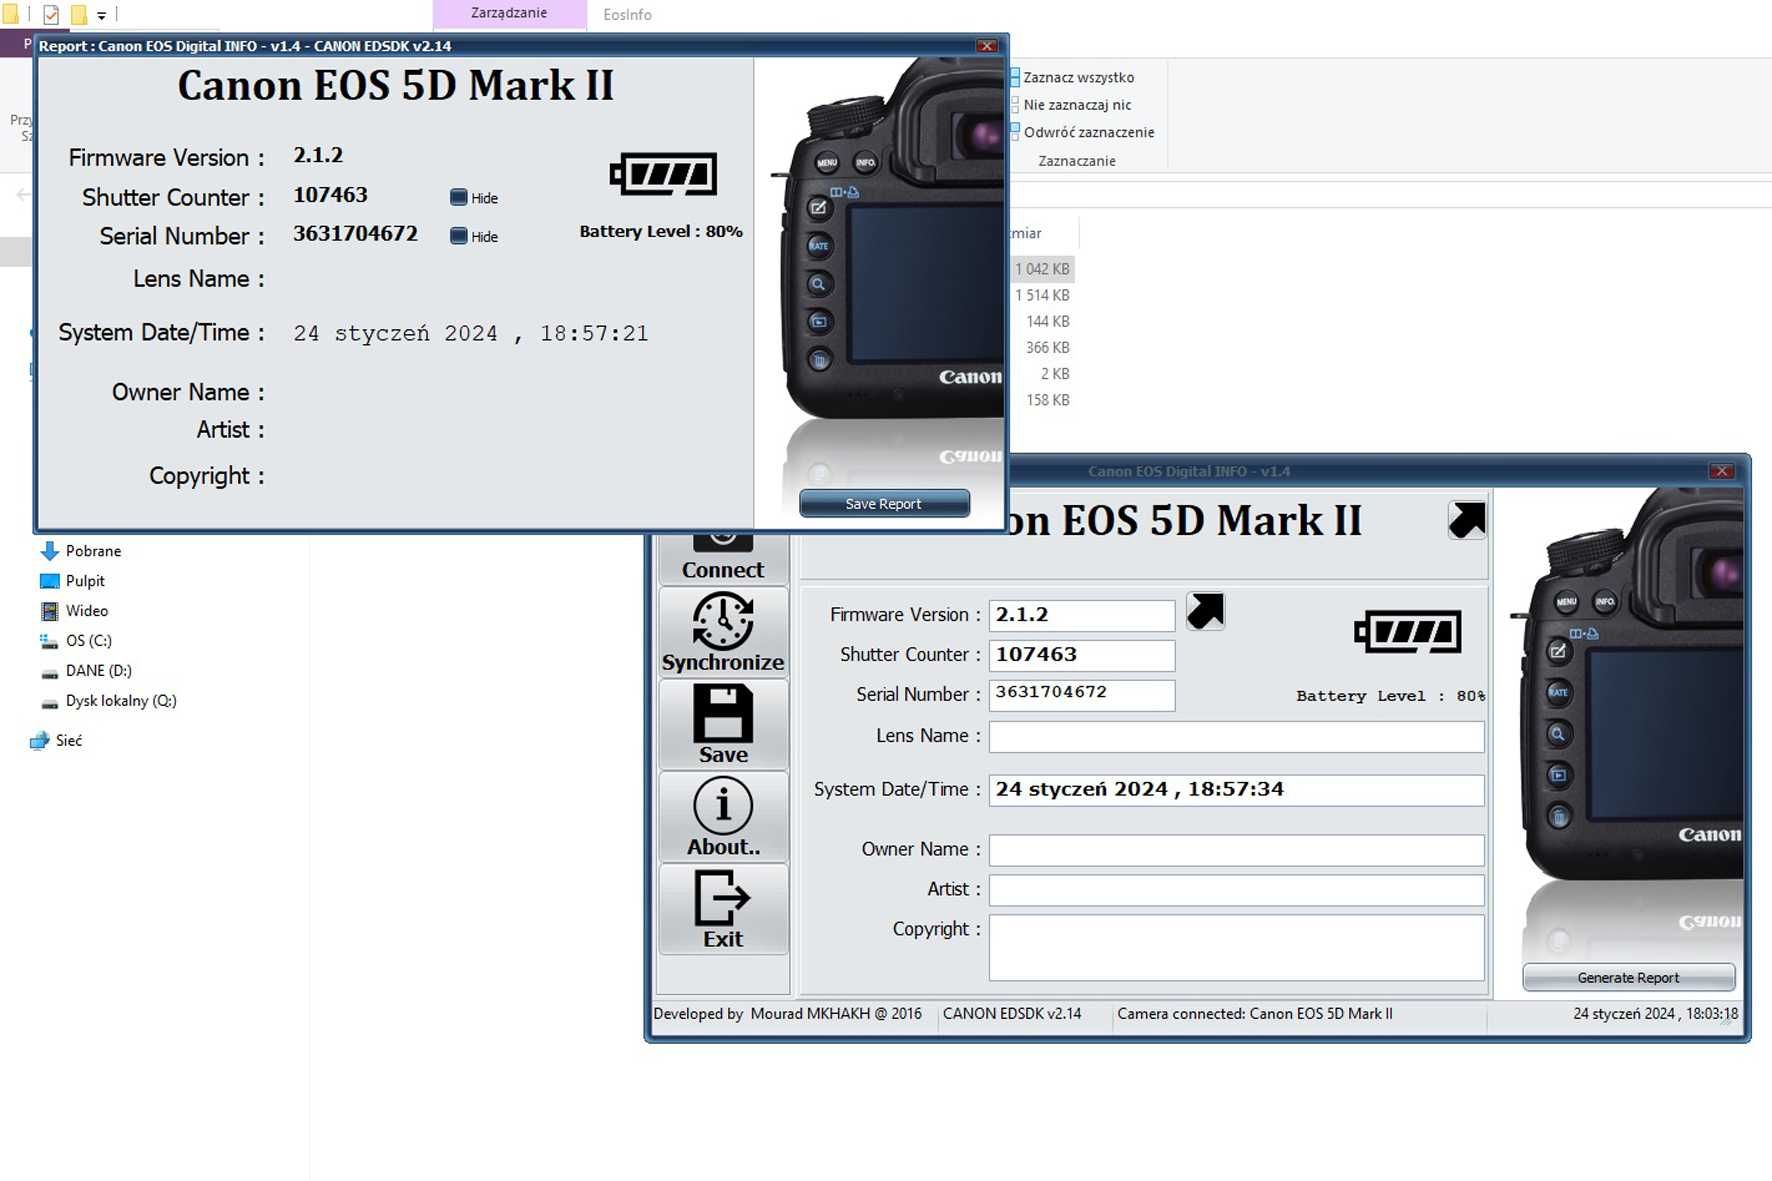Open the Zarządzanie ribbon tab
Screen dimensions: 1772x1181
509,14
